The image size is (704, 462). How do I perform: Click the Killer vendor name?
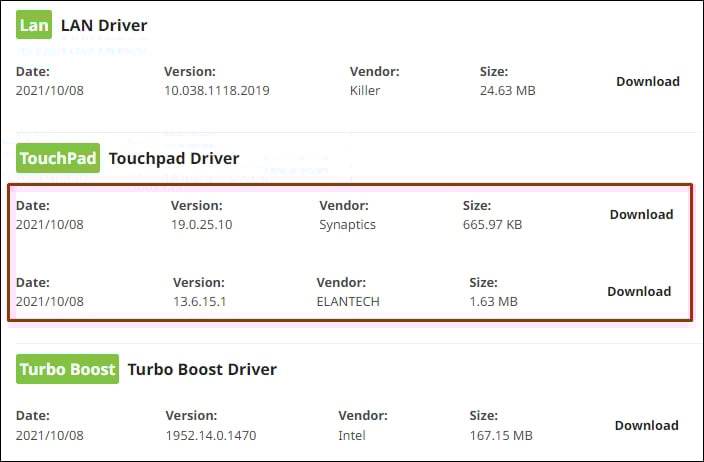[365, 91]
